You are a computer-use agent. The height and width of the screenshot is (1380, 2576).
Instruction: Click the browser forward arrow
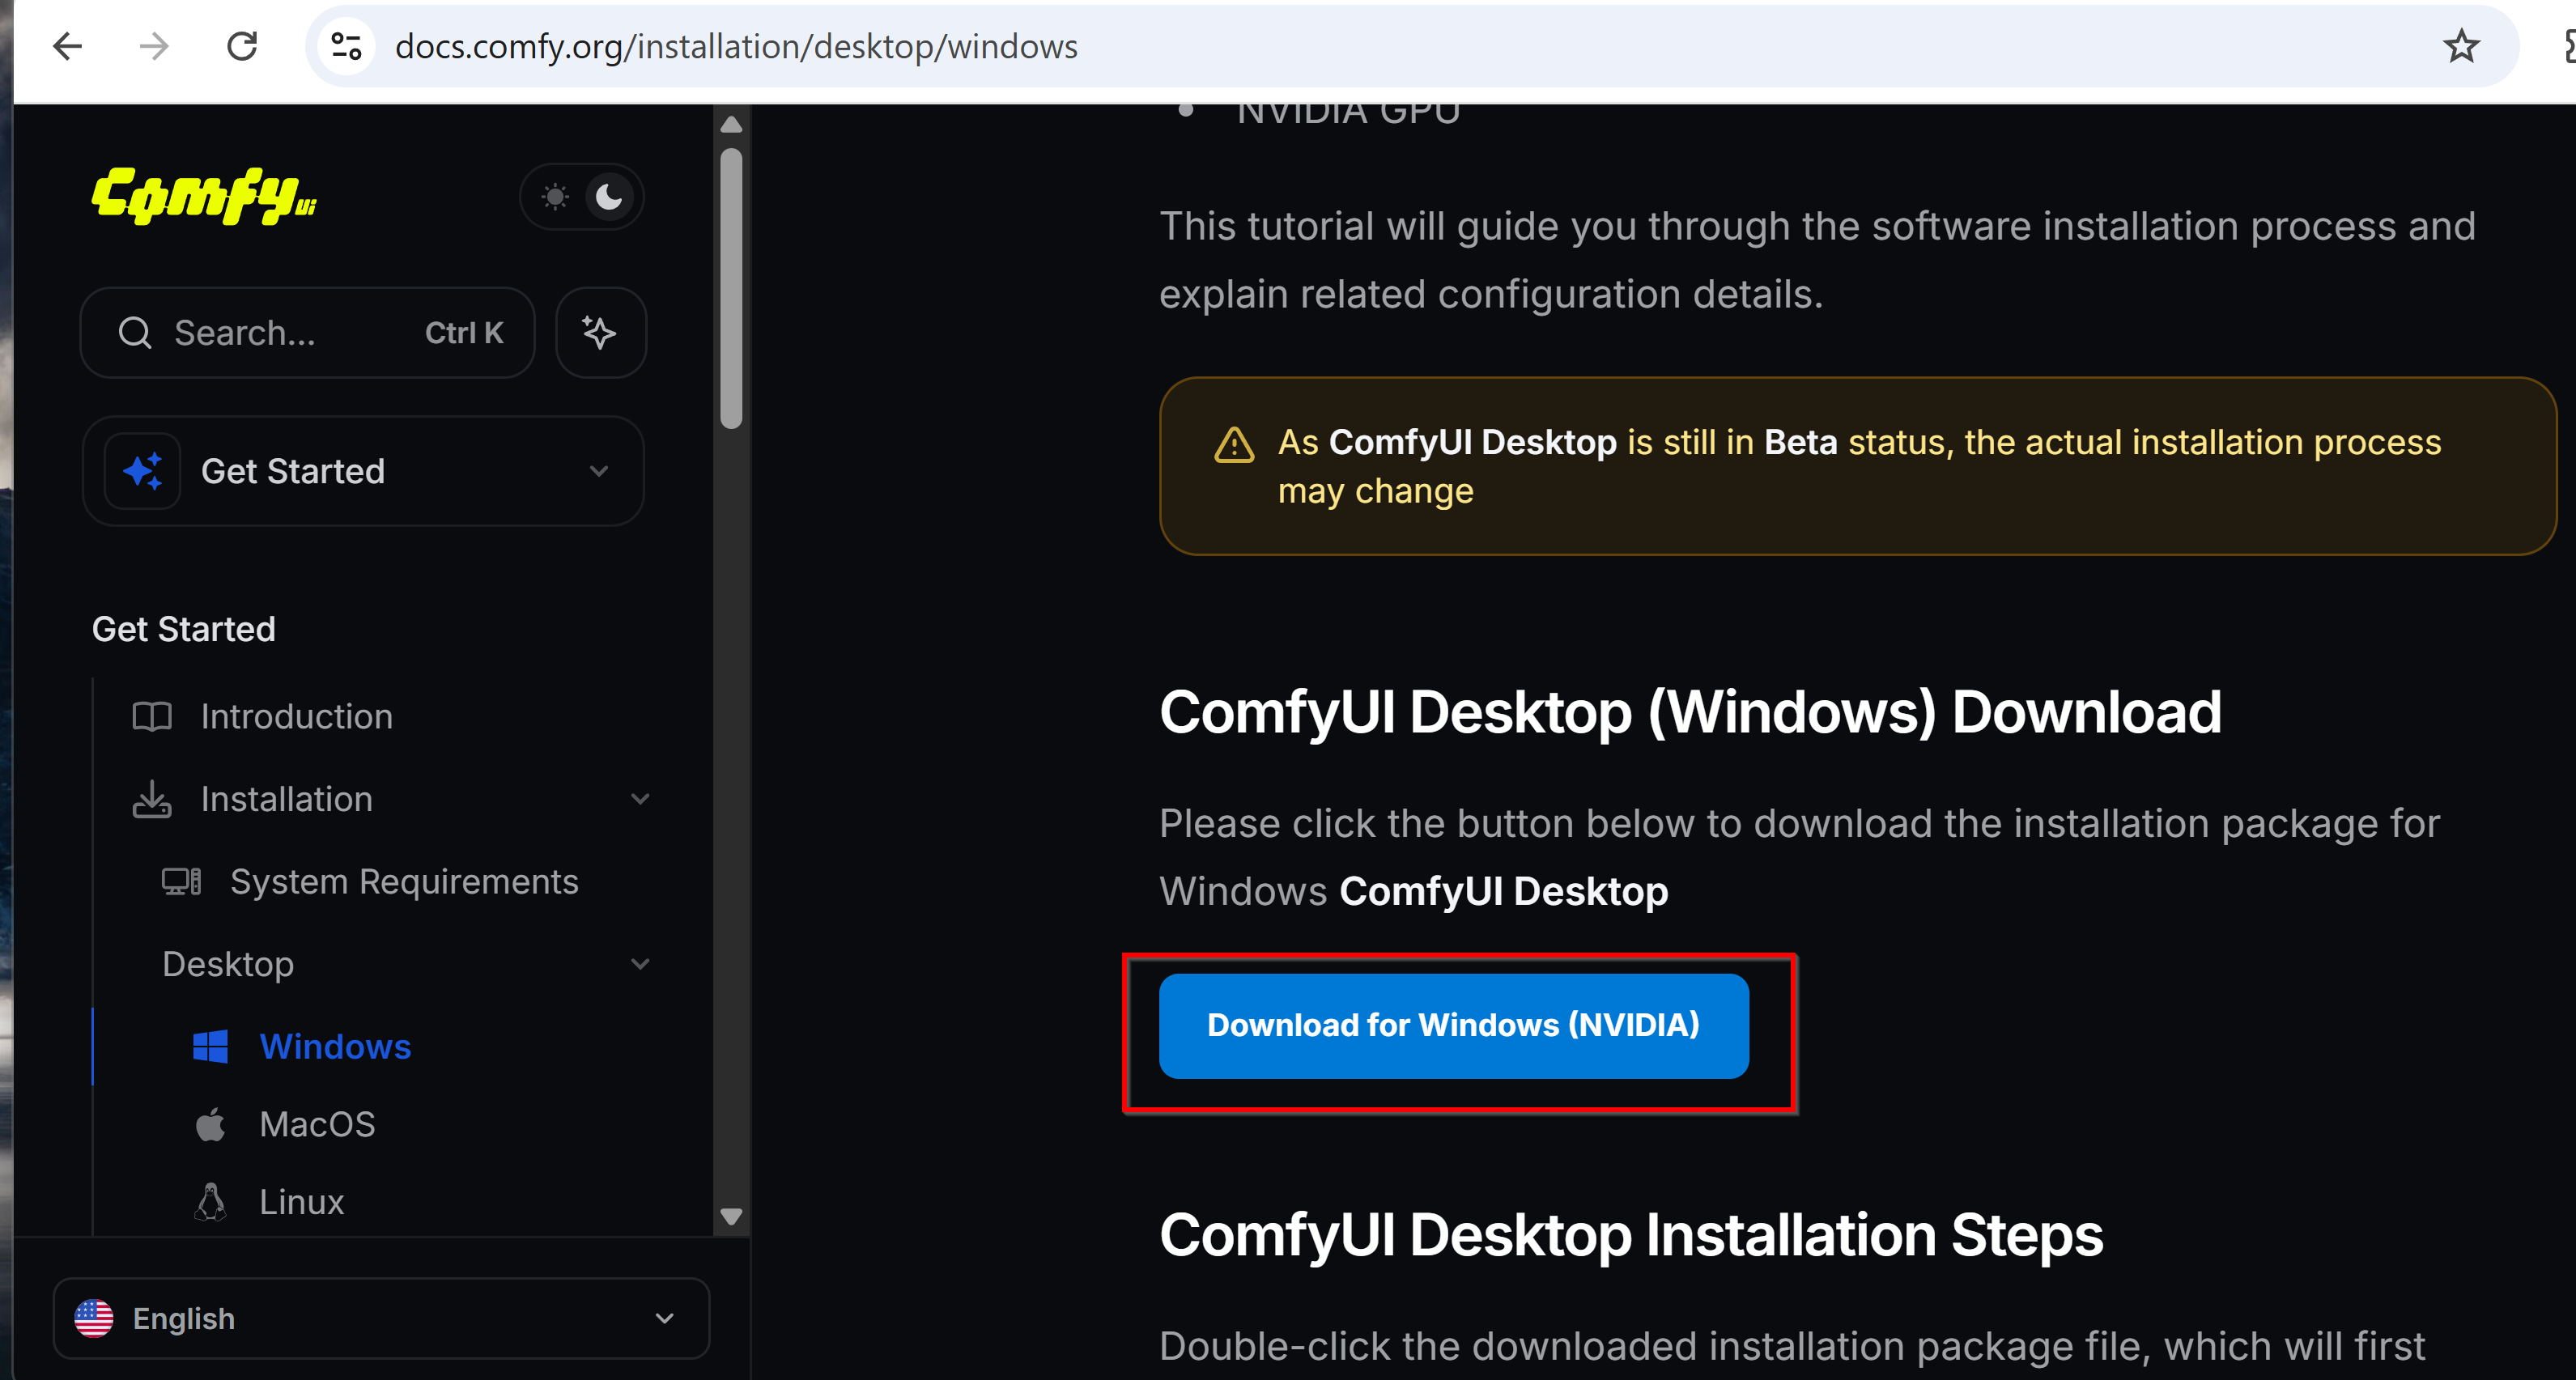(x=154, y=46)
